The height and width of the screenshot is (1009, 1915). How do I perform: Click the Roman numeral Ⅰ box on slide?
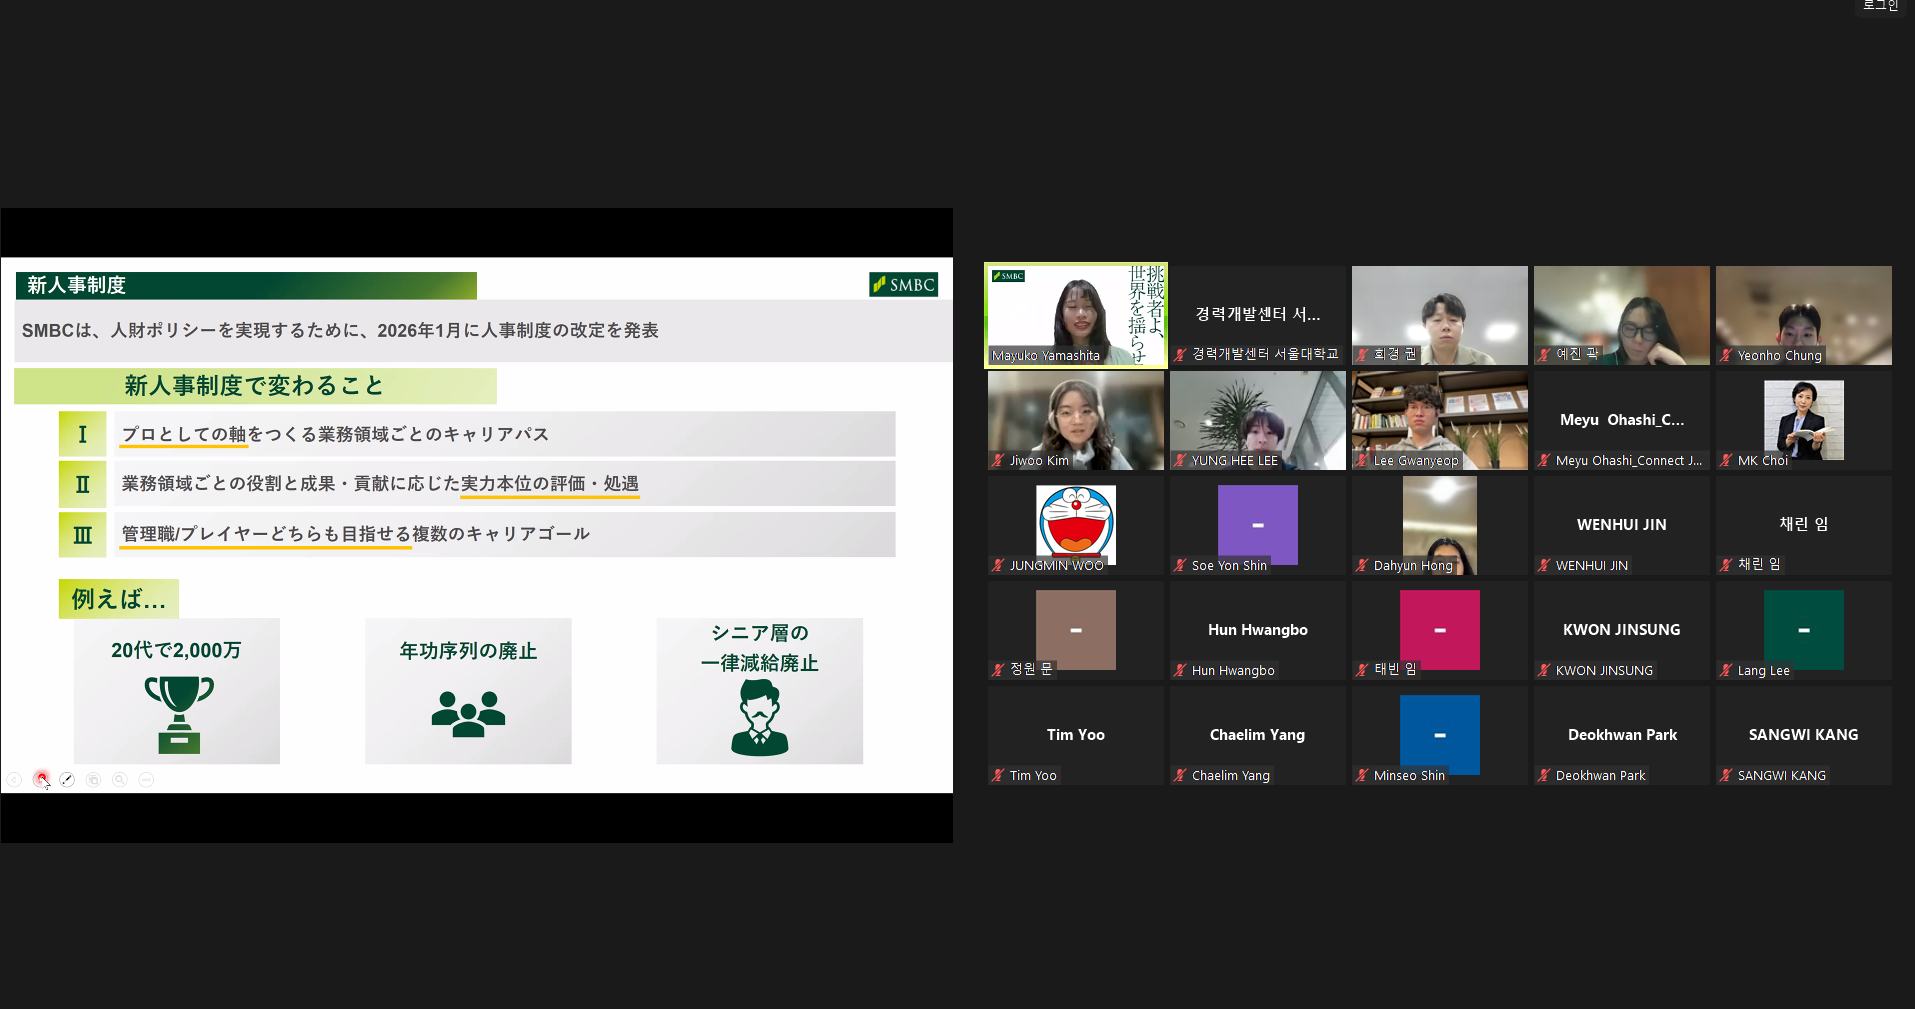[82, 434]
